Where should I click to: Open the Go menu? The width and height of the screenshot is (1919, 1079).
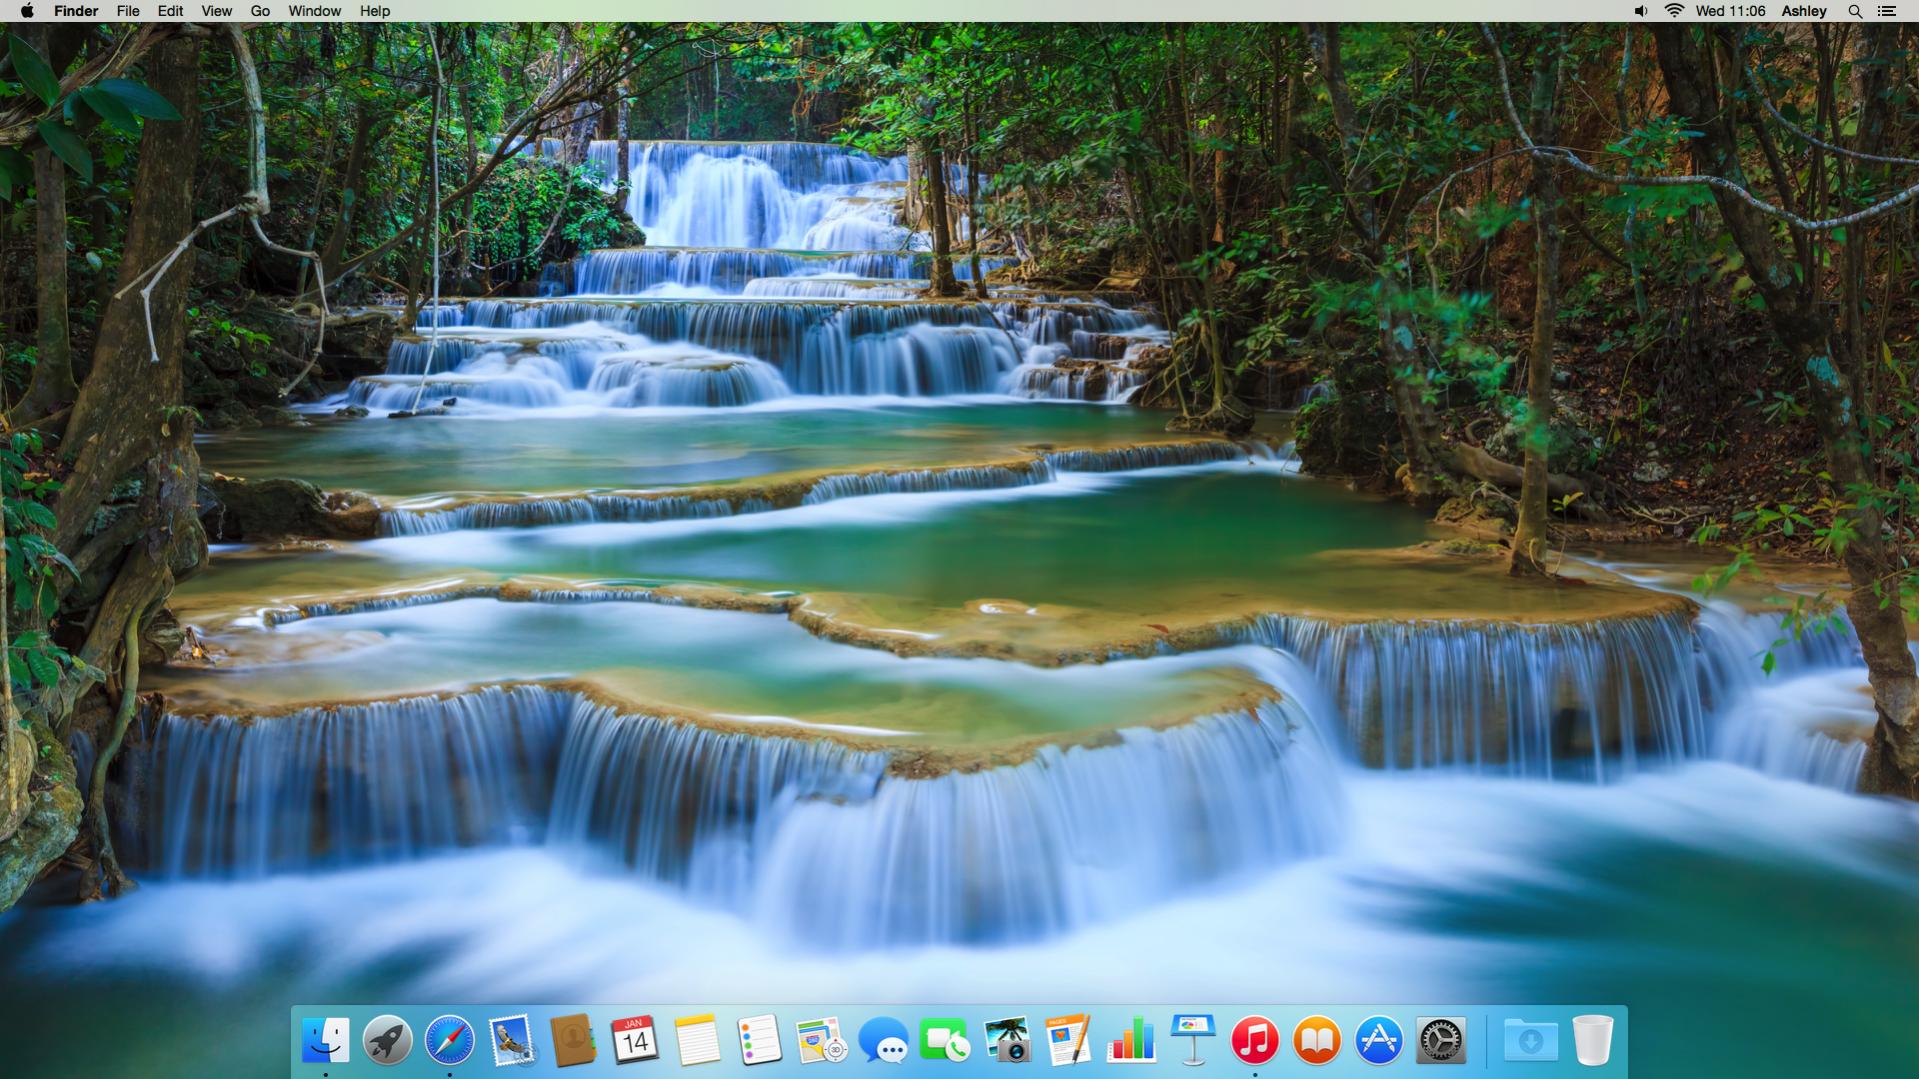click(x=260, y=11)
